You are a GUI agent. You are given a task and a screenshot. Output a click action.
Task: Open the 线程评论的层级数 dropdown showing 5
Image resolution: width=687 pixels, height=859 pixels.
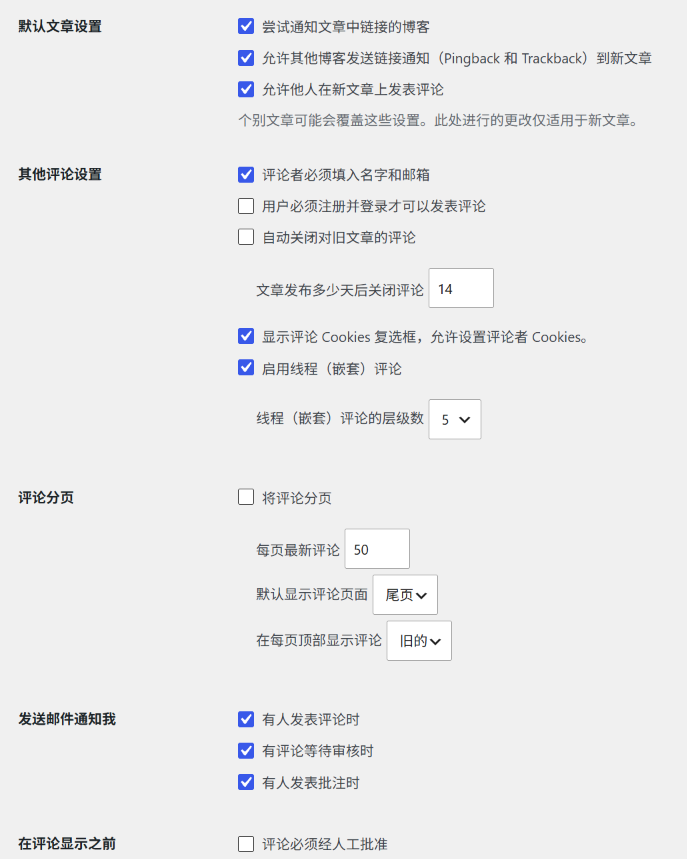point(455,419)
